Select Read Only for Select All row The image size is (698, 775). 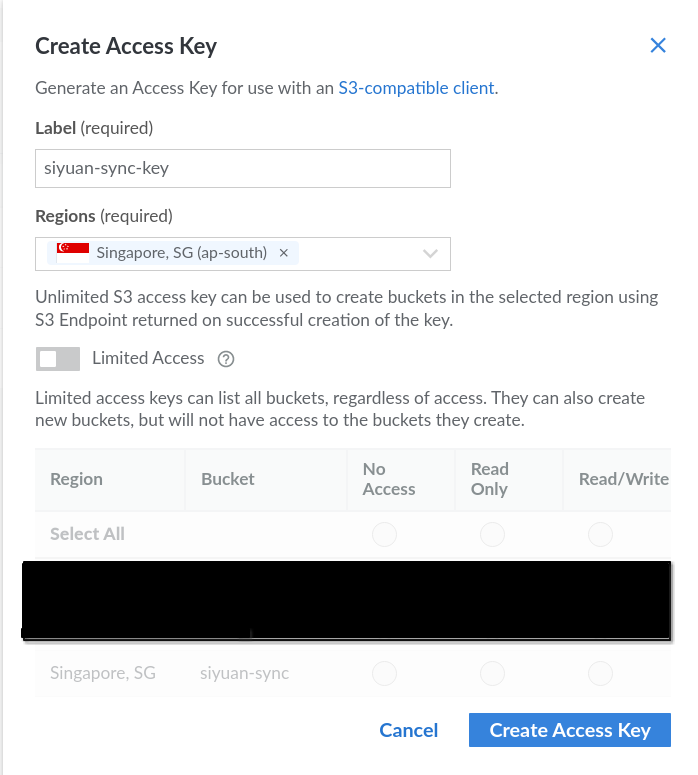click(492, 535)
